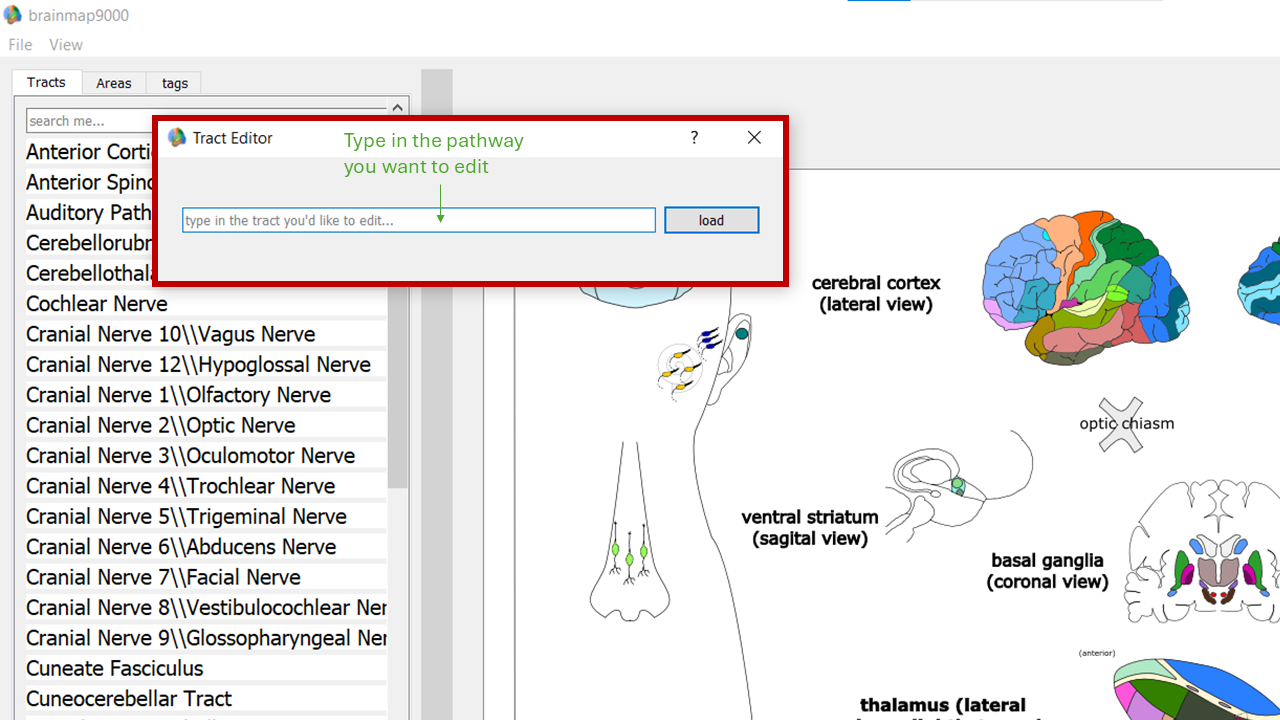The image size is (1280, 720).
Task: Select the optic chiasm X-shaped diagram
Action: tap(1121, 424)
